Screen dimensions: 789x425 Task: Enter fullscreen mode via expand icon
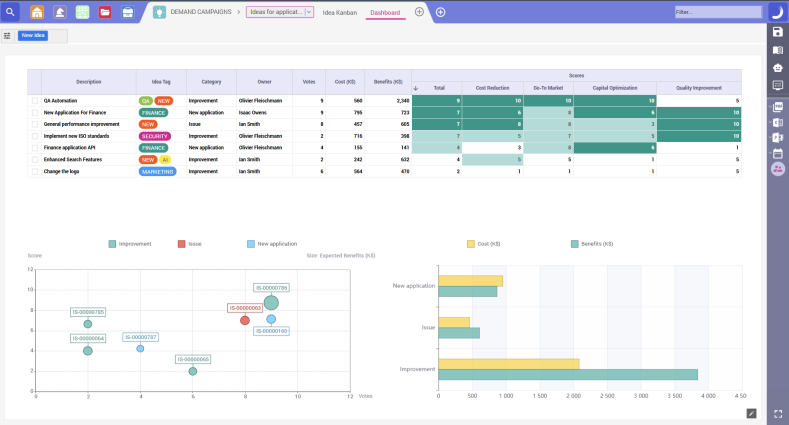coord(778,412)
